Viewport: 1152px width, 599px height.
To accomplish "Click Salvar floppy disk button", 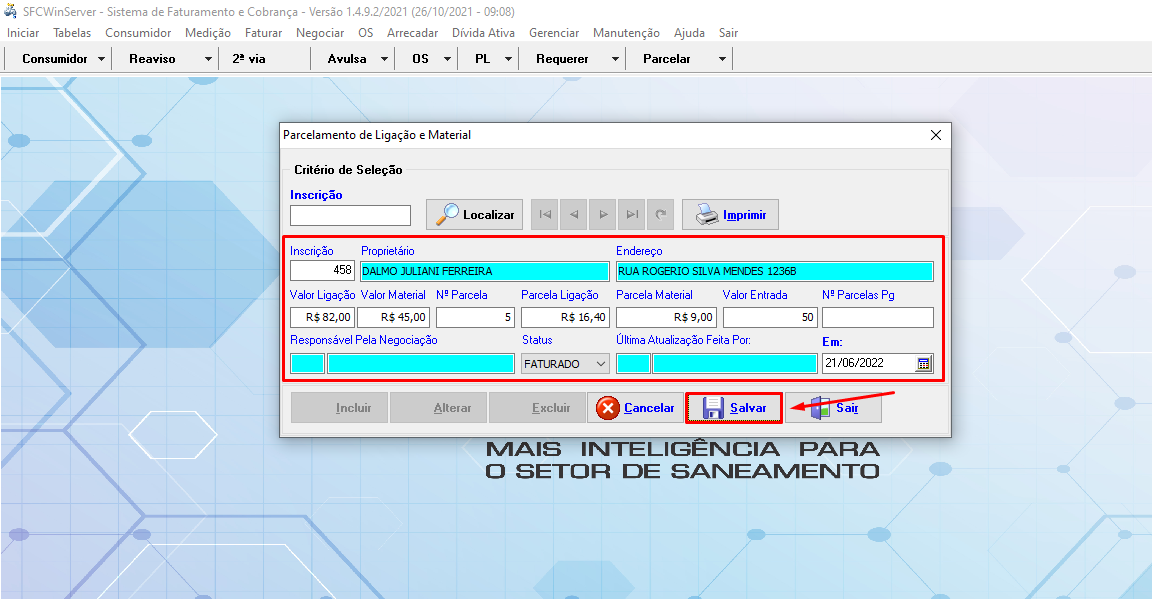I will pyautogui.click(x=734, y=408).
